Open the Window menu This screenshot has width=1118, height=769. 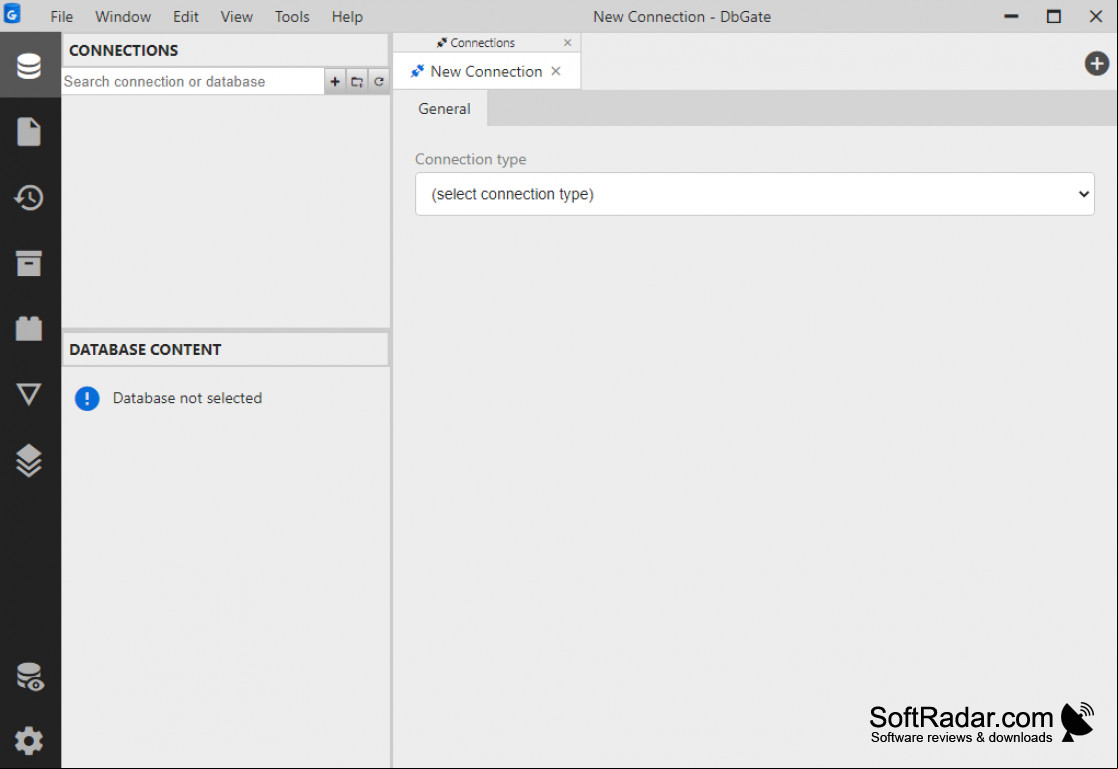point(123,16)
